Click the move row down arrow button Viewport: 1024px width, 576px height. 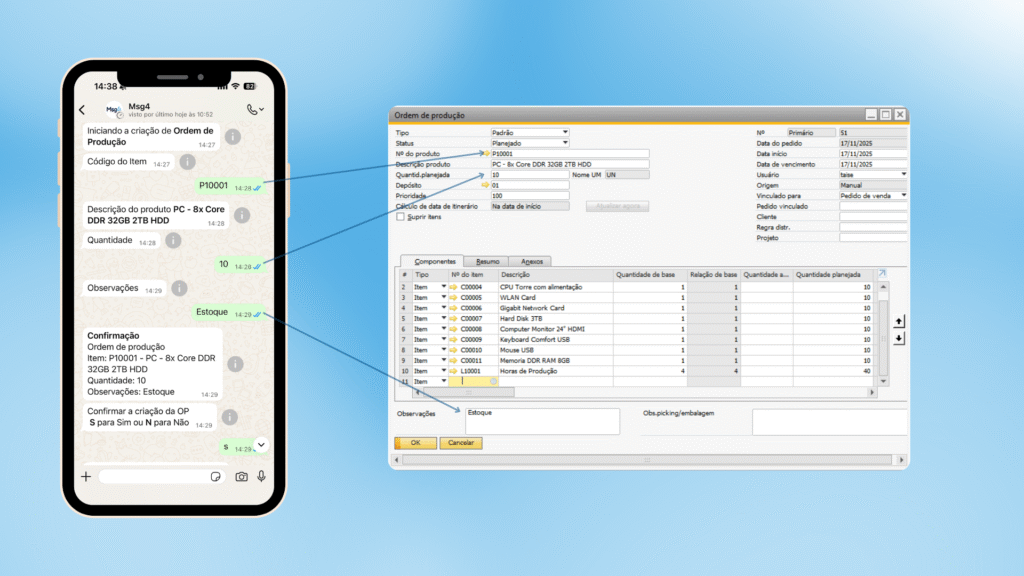(x=897, y=338)
